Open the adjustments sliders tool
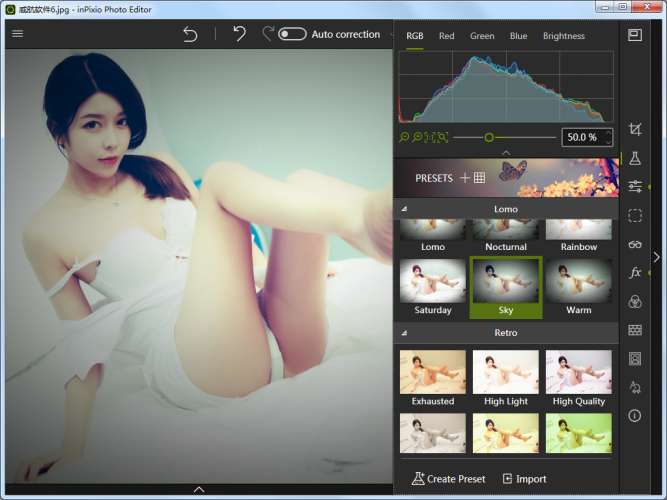667x500 pixels. 634,186
